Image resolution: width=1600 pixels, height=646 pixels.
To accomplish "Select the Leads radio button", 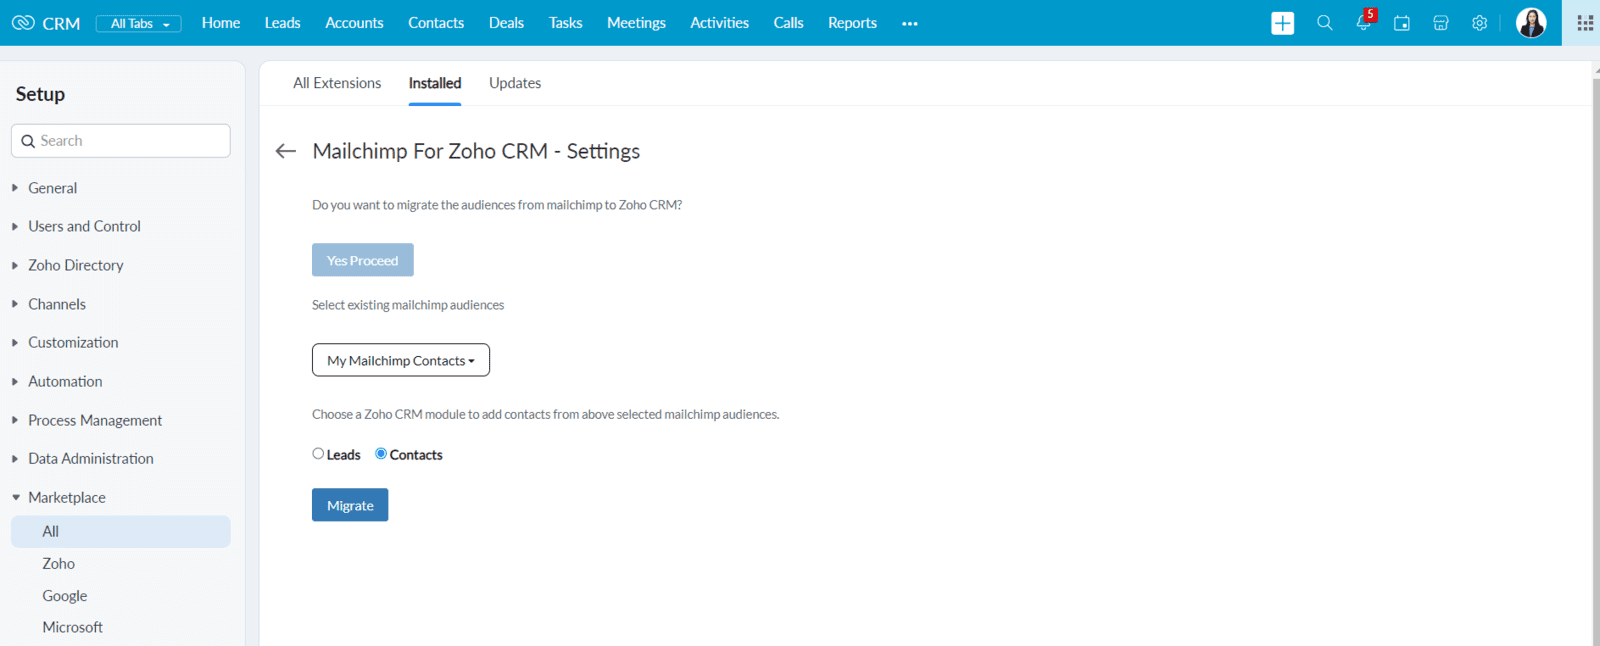I will tap(318, 454).
